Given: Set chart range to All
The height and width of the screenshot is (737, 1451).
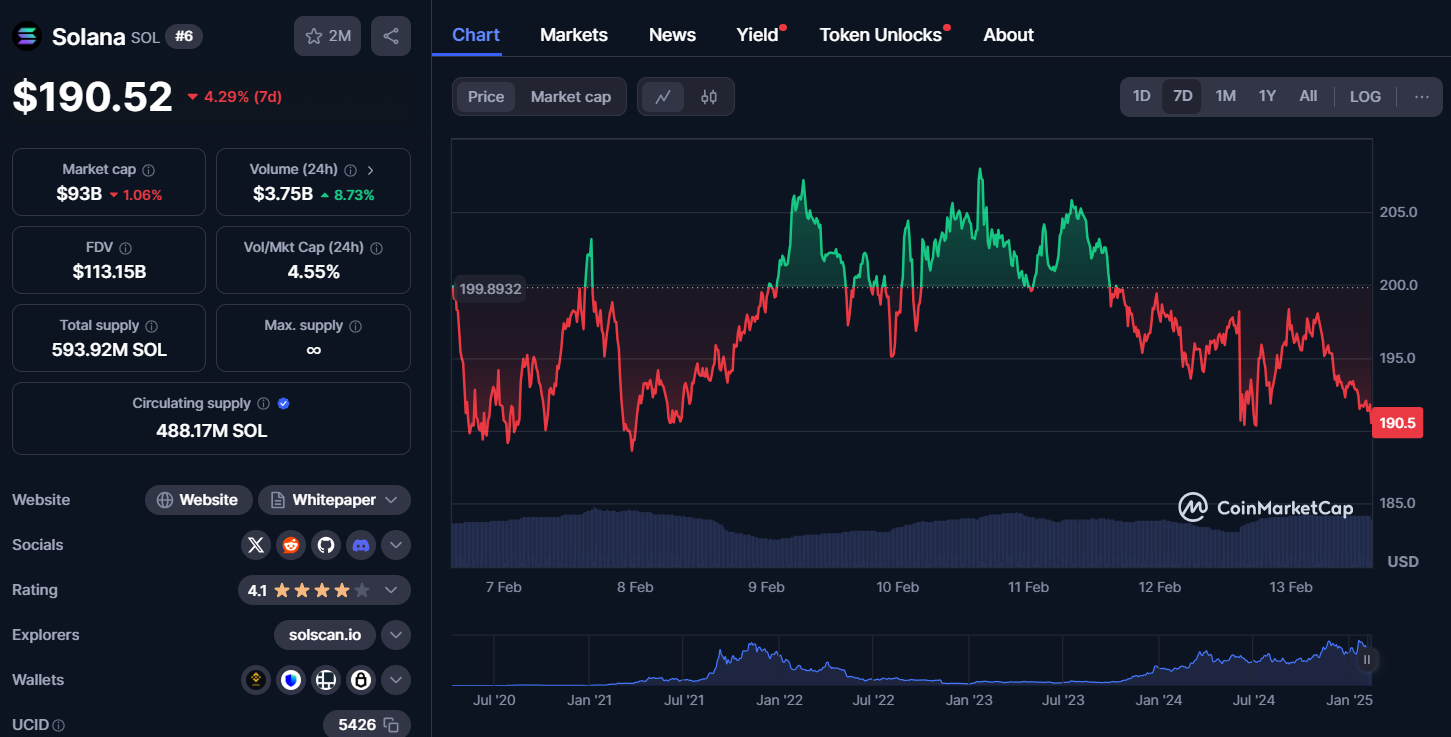Looking at the screenshot, I should (1308, 97).
